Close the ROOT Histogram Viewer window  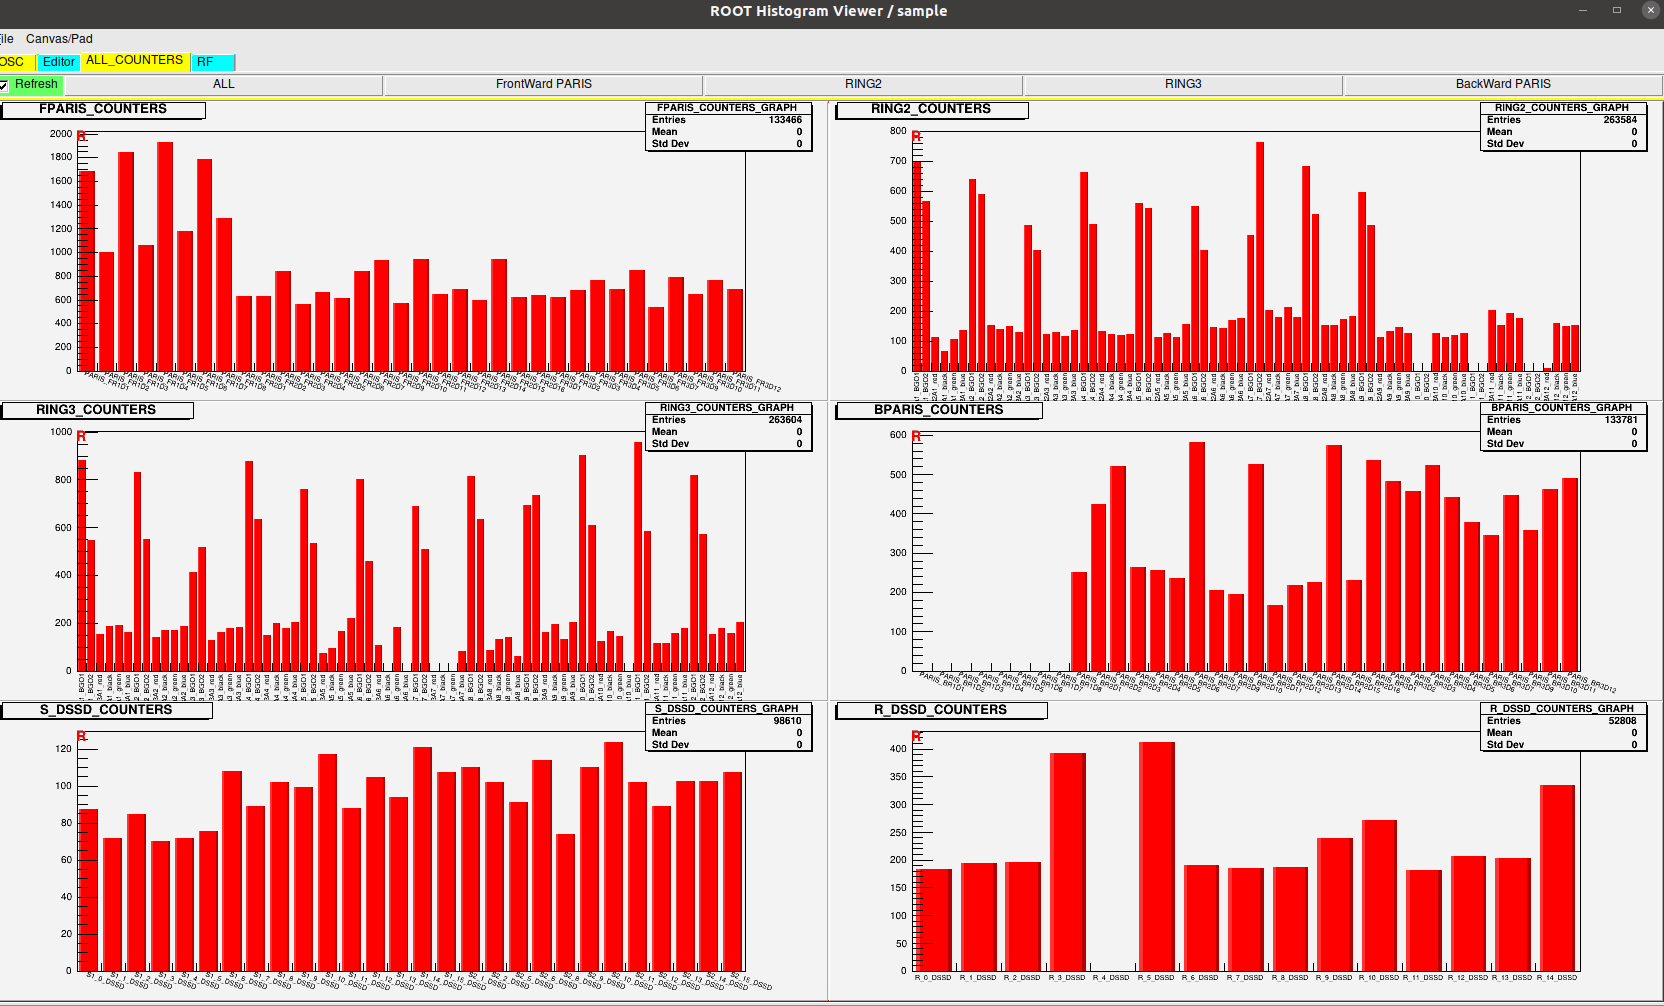[1650, 10]
